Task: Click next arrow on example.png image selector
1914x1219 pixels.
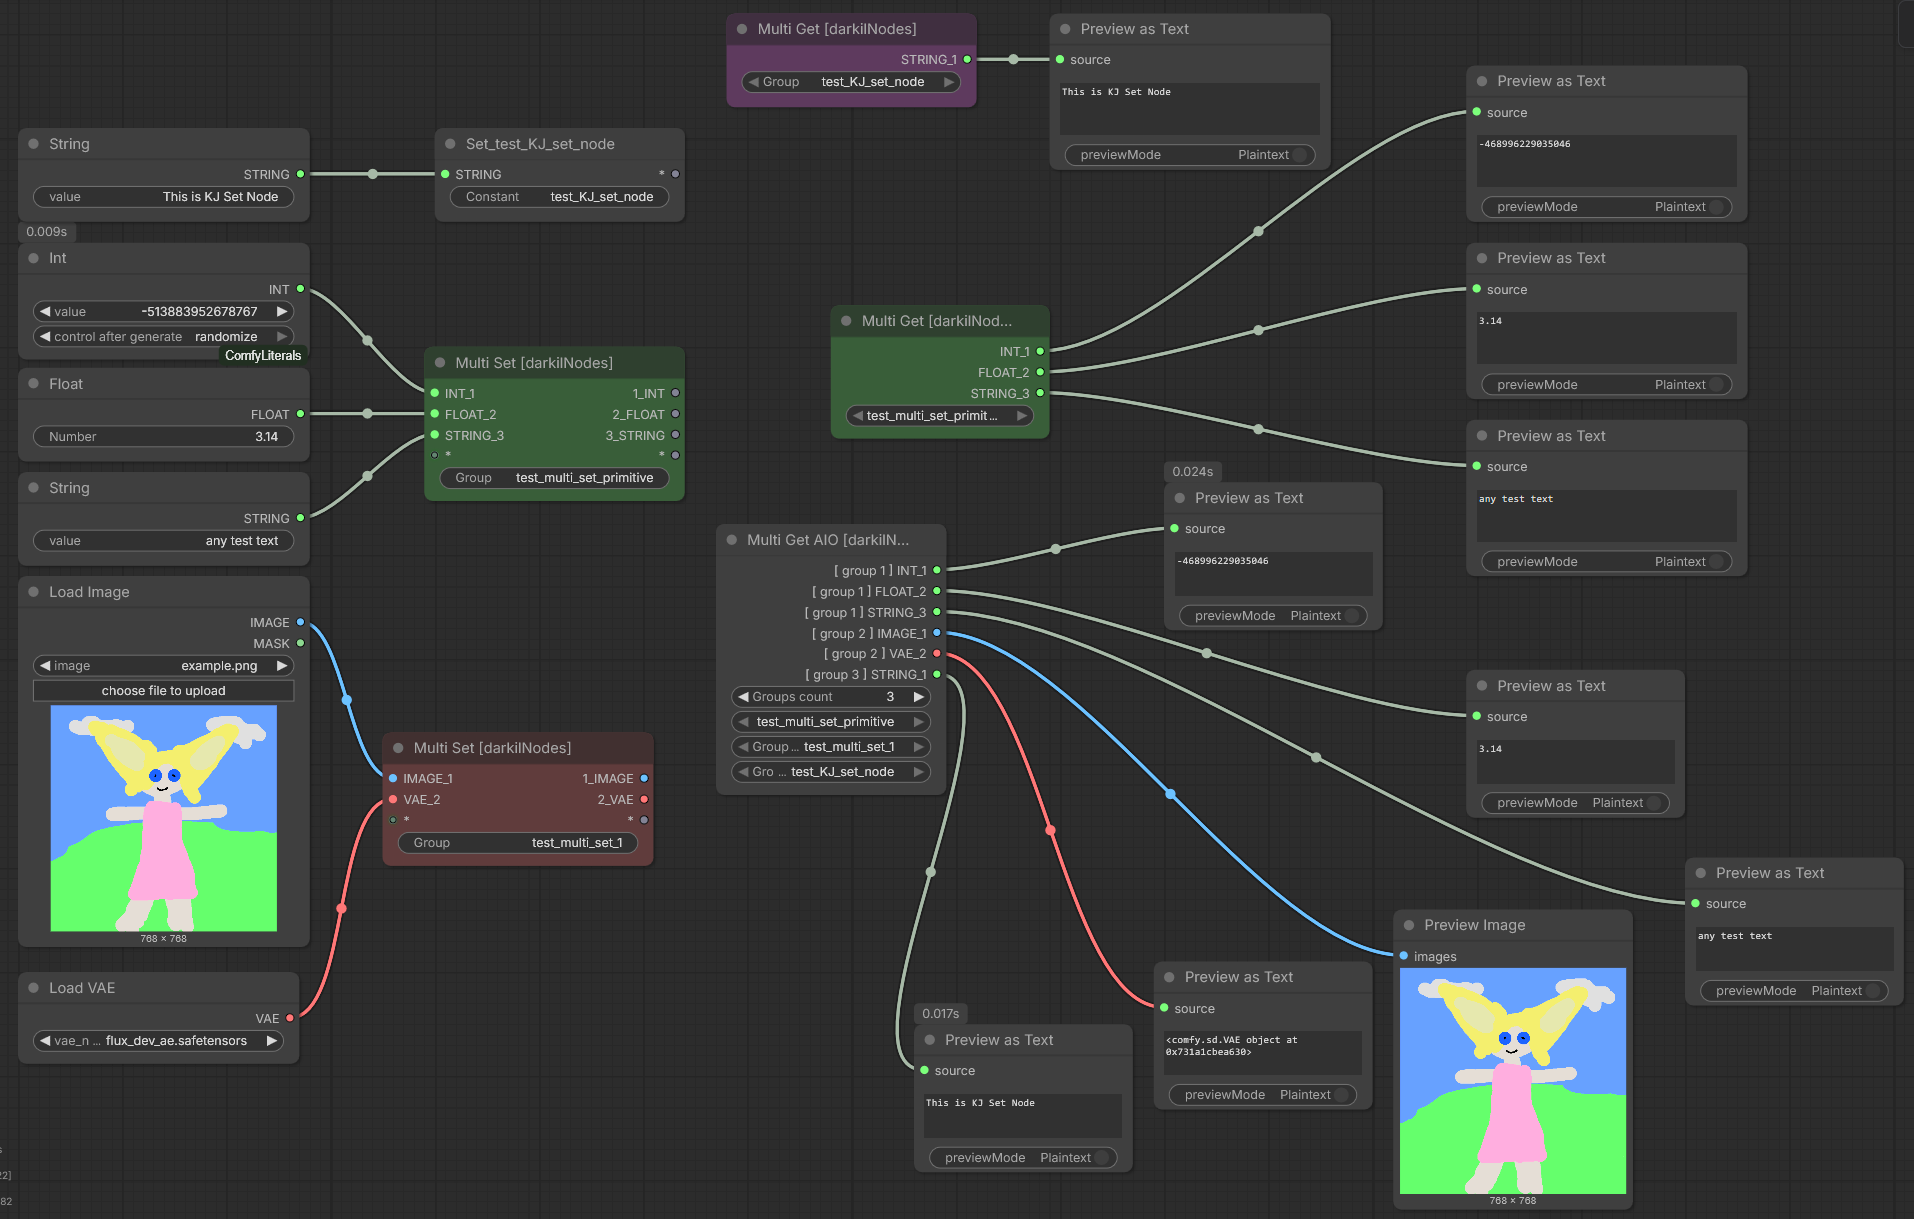Action: pyautogui.click(x=282, y=666)
